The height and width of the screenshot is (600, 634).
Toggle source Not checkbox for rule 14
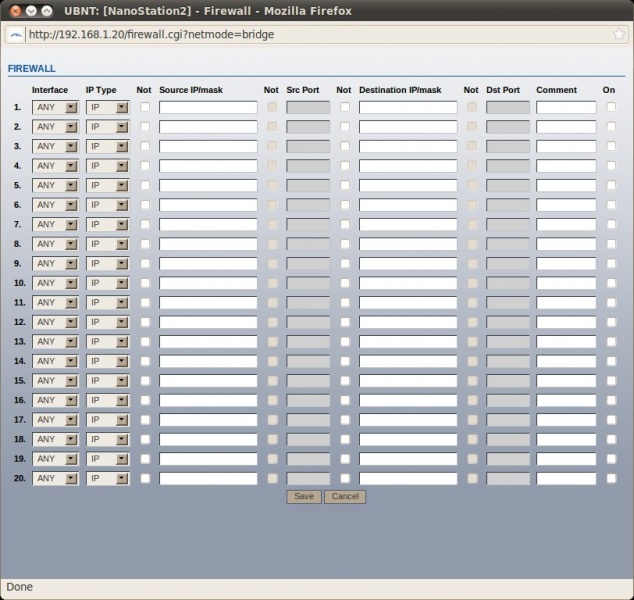pos(145,361)
